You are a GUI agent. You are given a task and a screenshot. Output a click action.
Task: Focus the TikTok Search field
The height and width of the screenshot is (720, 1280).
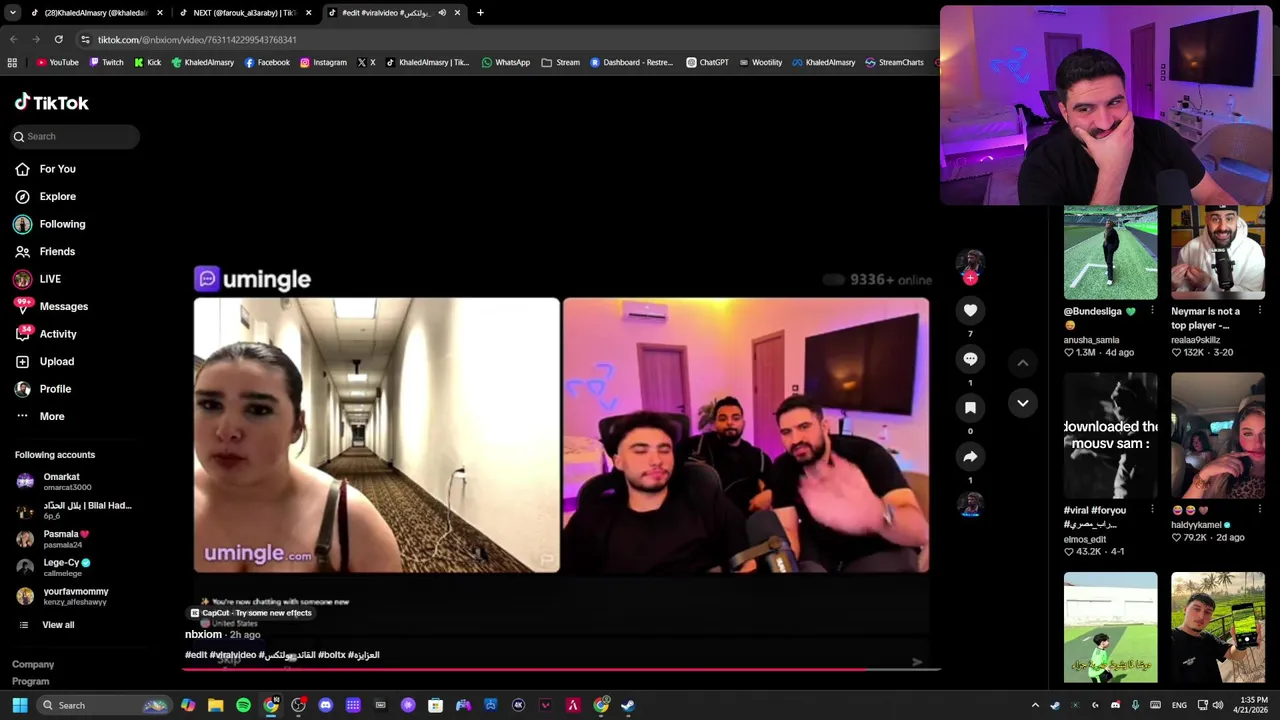point(76,136)
